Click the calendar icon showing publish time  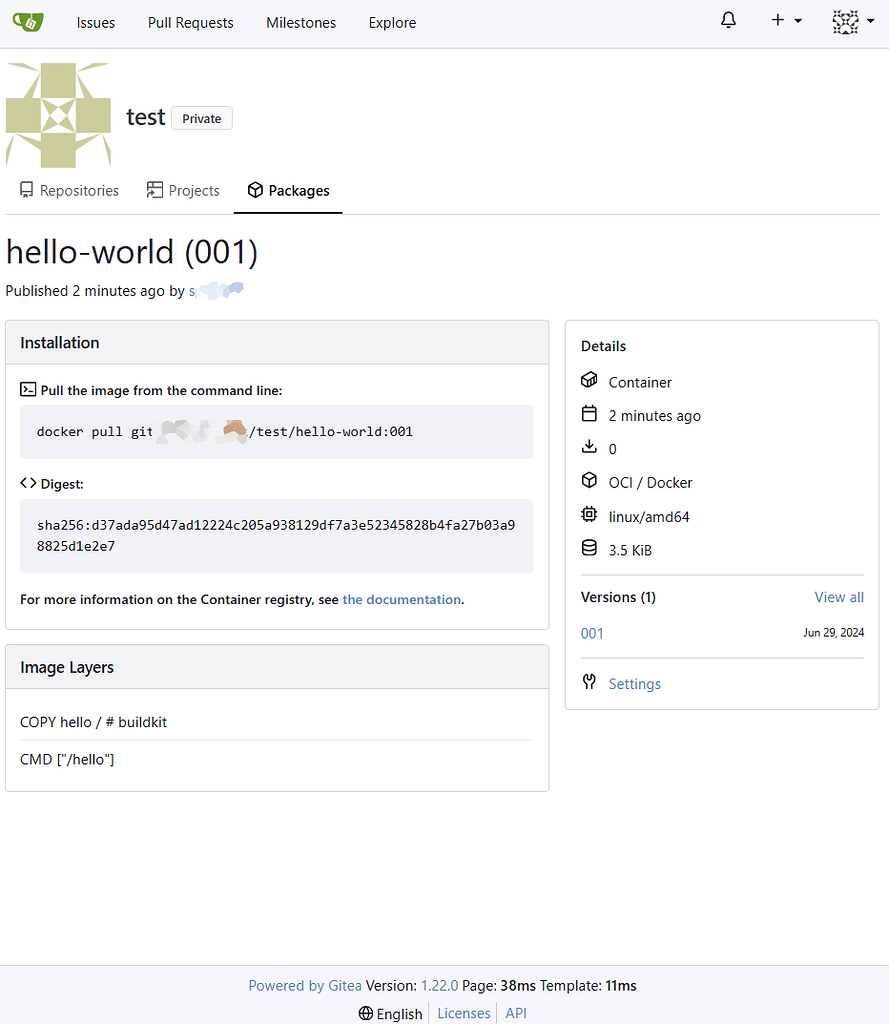click(589, 415)
